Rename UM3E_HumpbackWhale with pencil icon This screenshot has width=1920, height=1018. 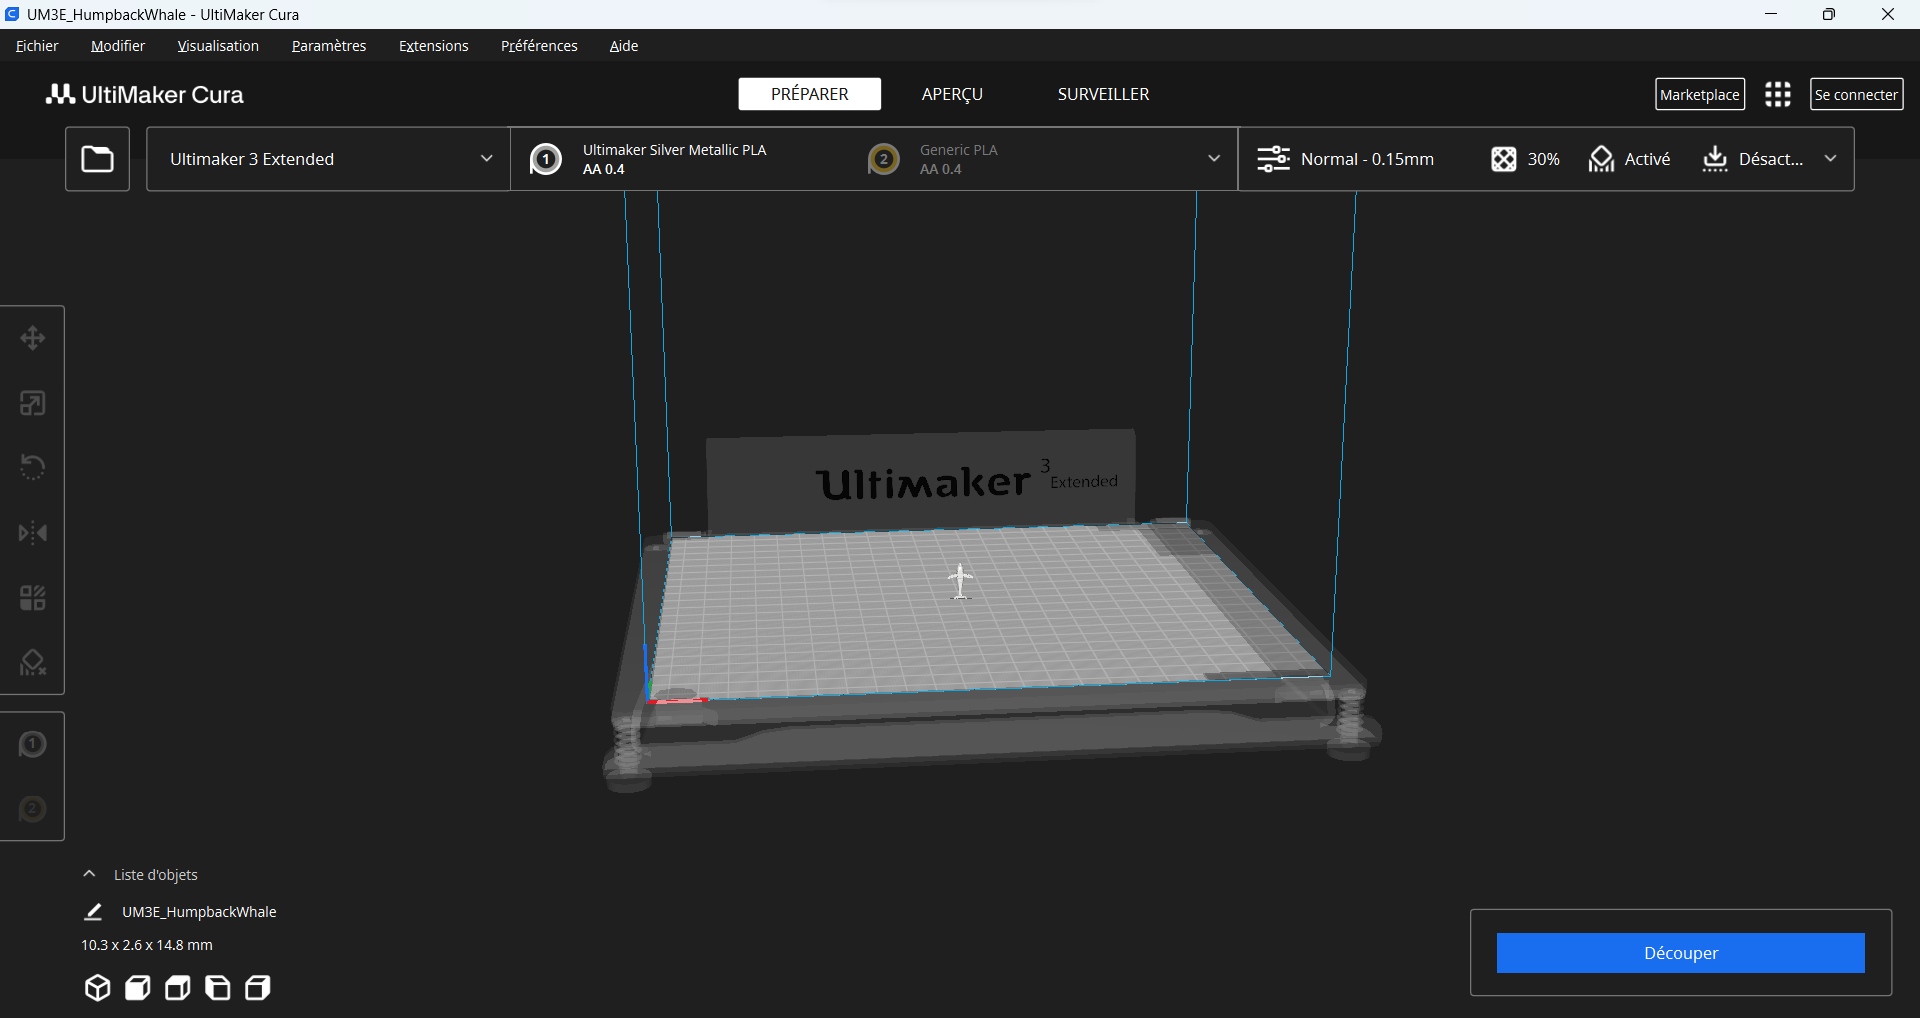93,912
